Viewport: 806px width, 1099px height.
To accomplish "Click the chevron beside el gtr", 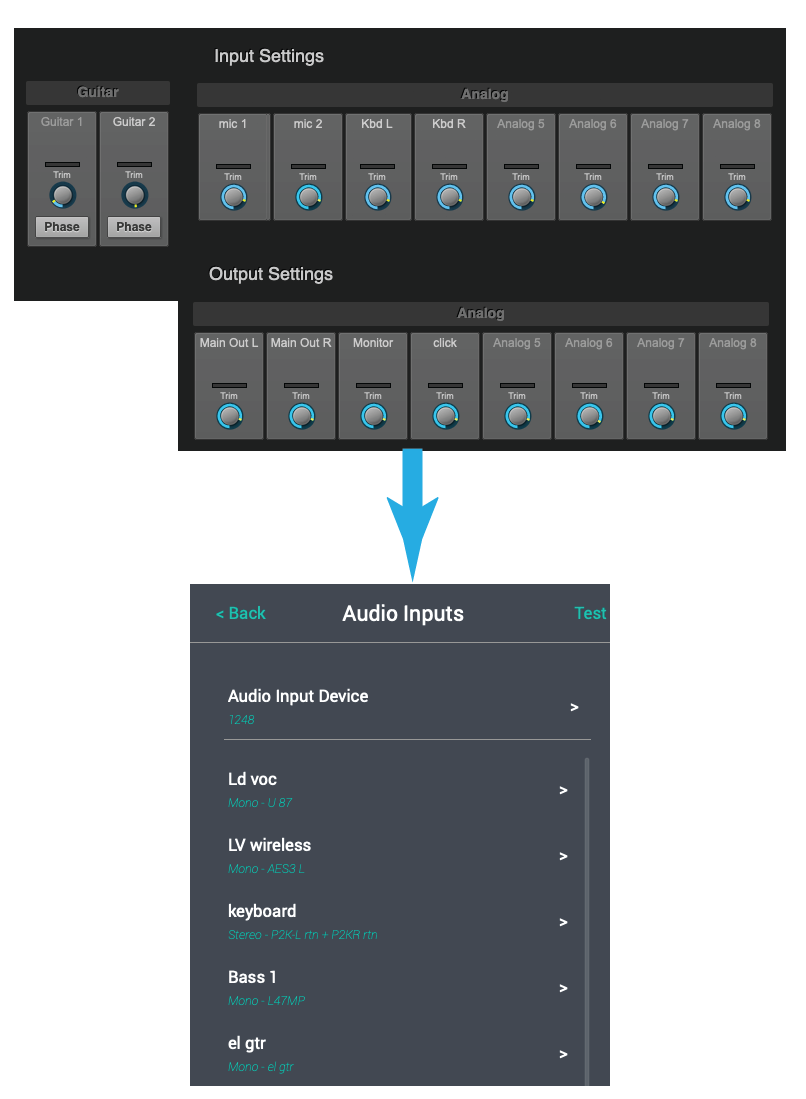I will (x=563, y=1054).
